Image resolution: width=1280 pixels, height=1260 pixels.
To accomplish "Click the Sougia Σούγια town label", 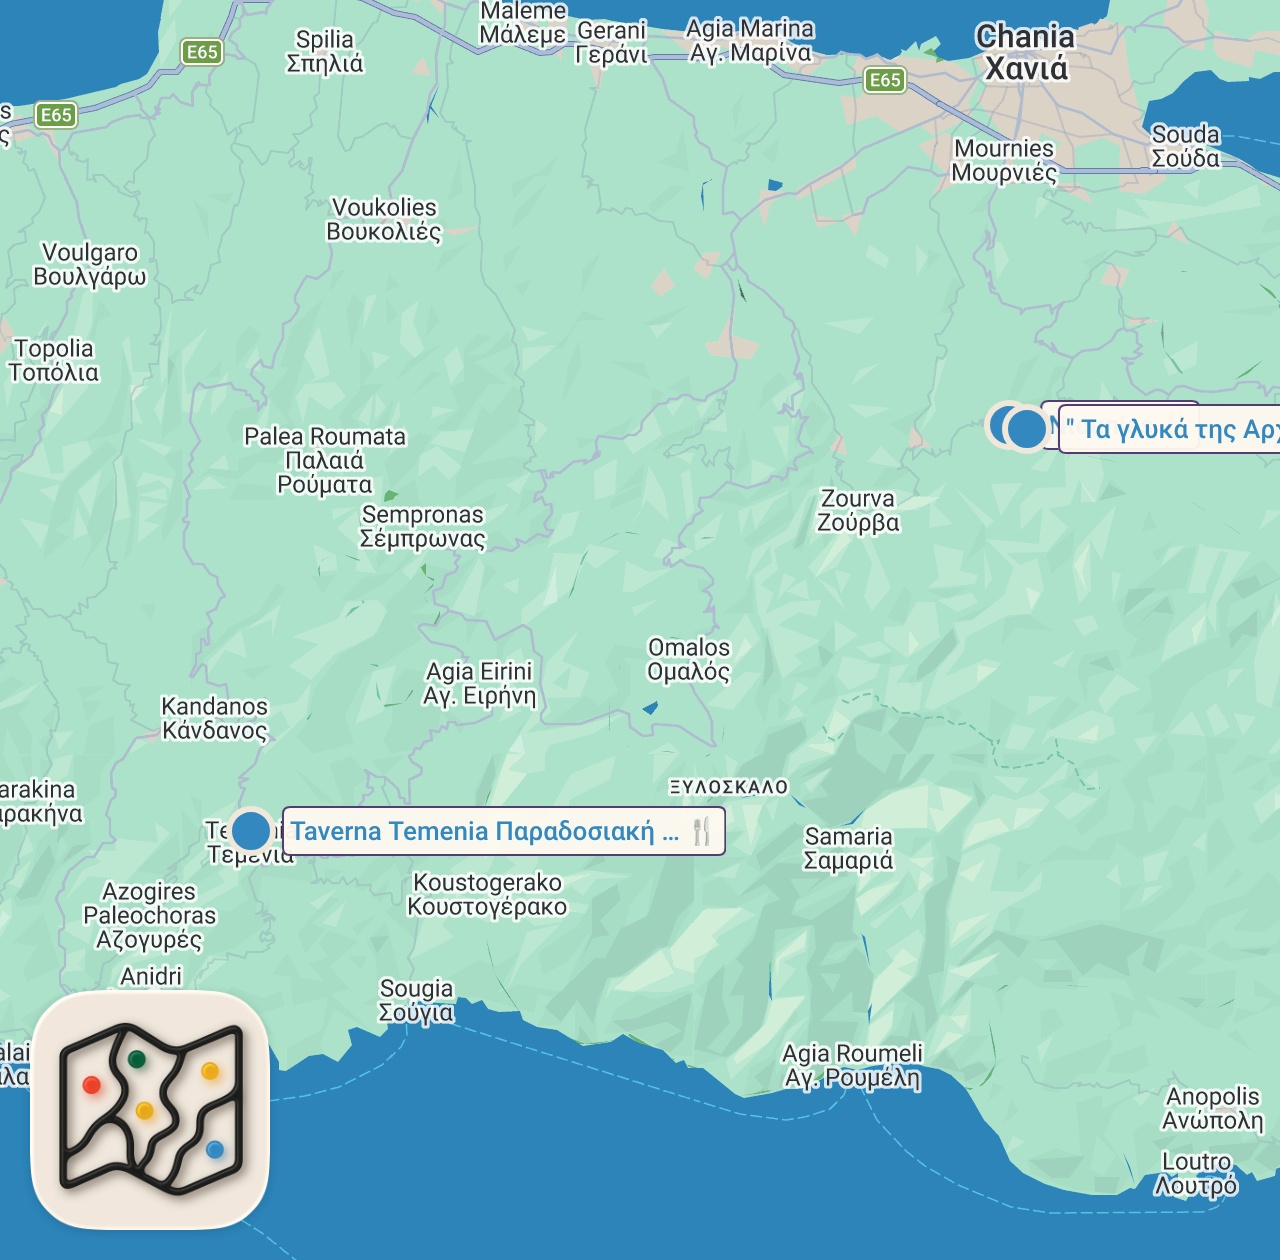I will 416,1000.
